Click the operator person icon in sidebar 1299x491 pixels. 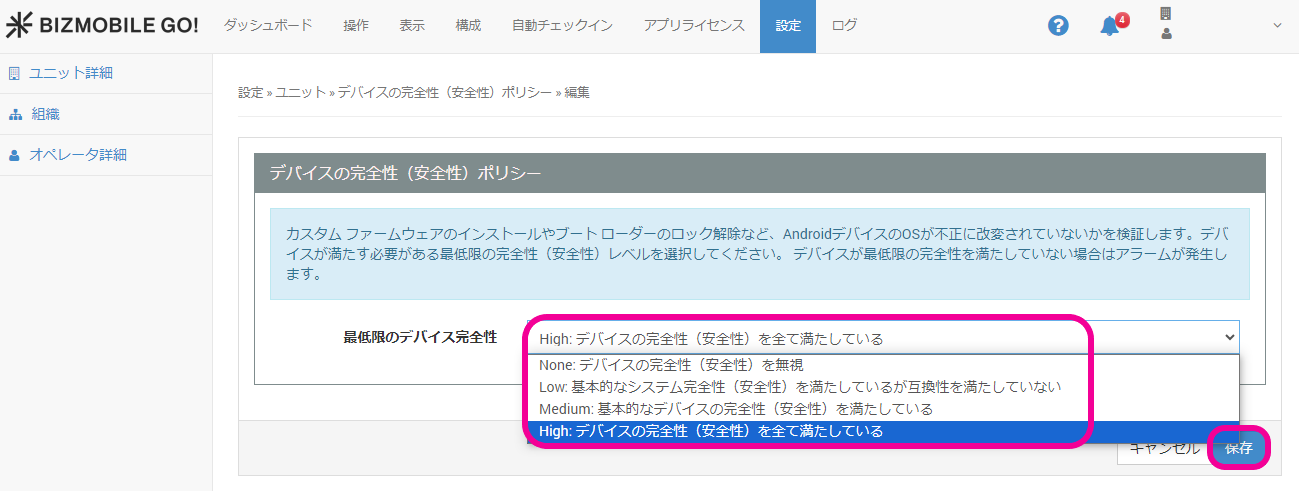pos(14,155)
